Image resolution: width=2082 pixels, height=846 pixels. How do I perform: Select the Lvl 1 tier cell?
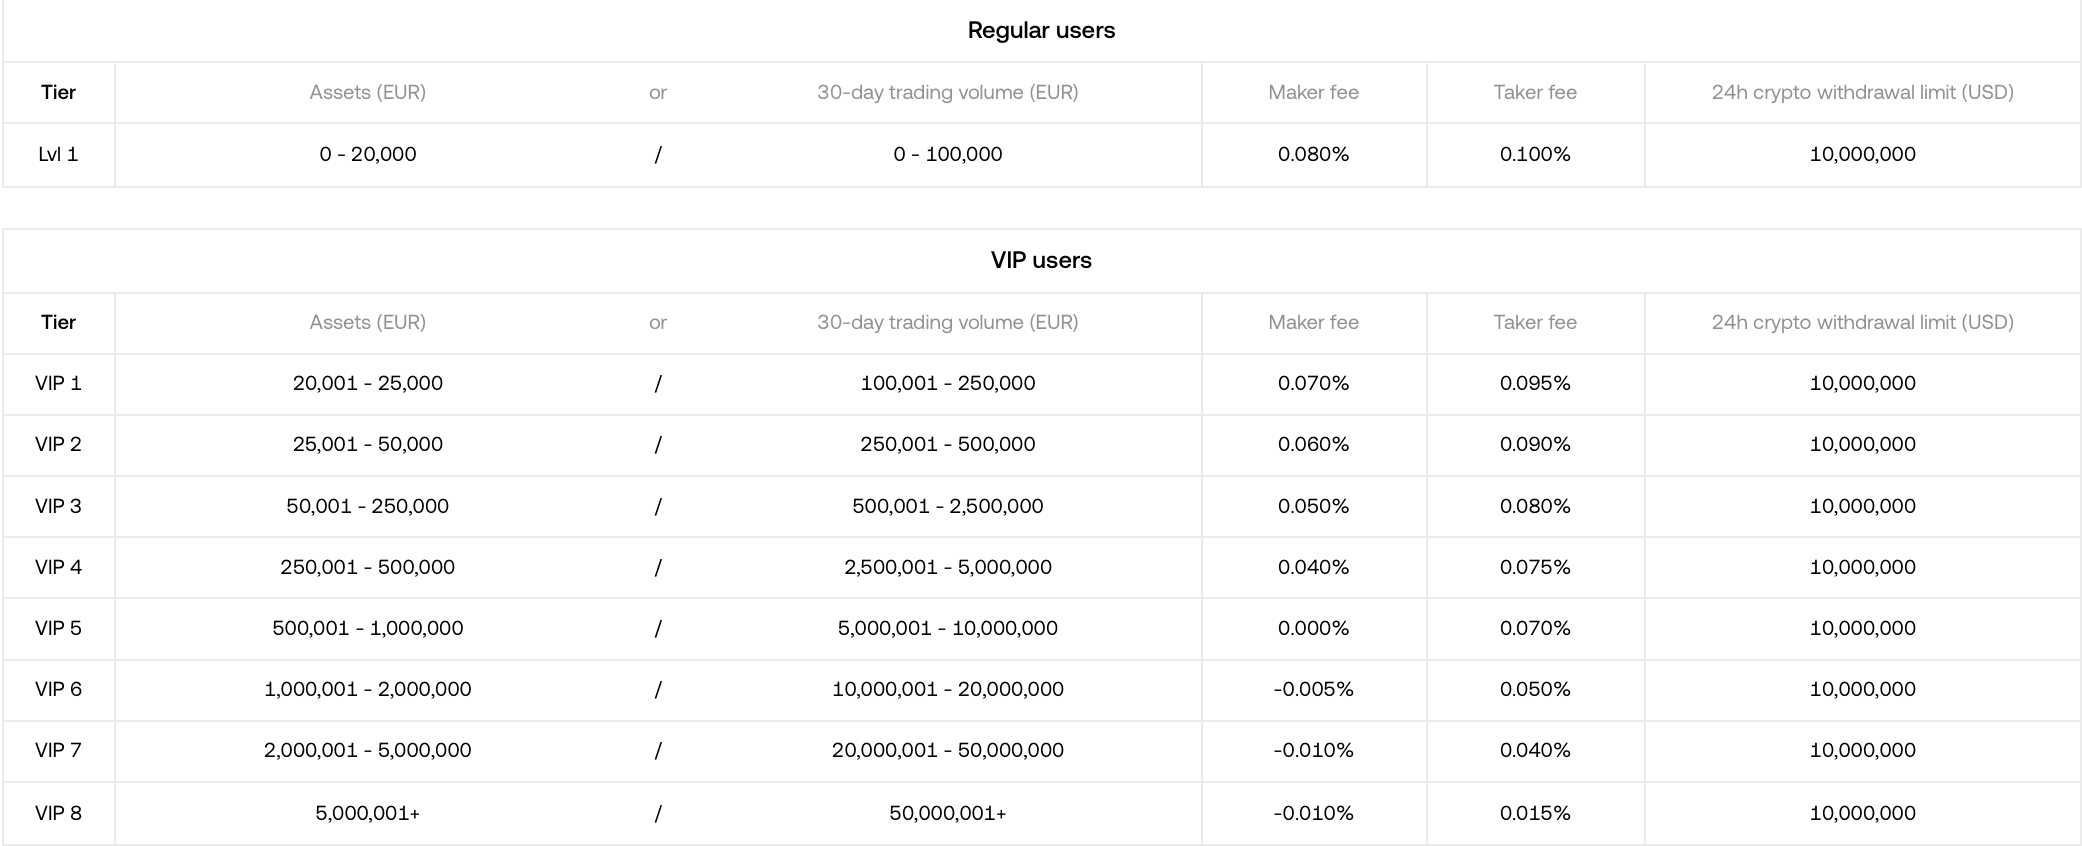[x=58, y=154]
